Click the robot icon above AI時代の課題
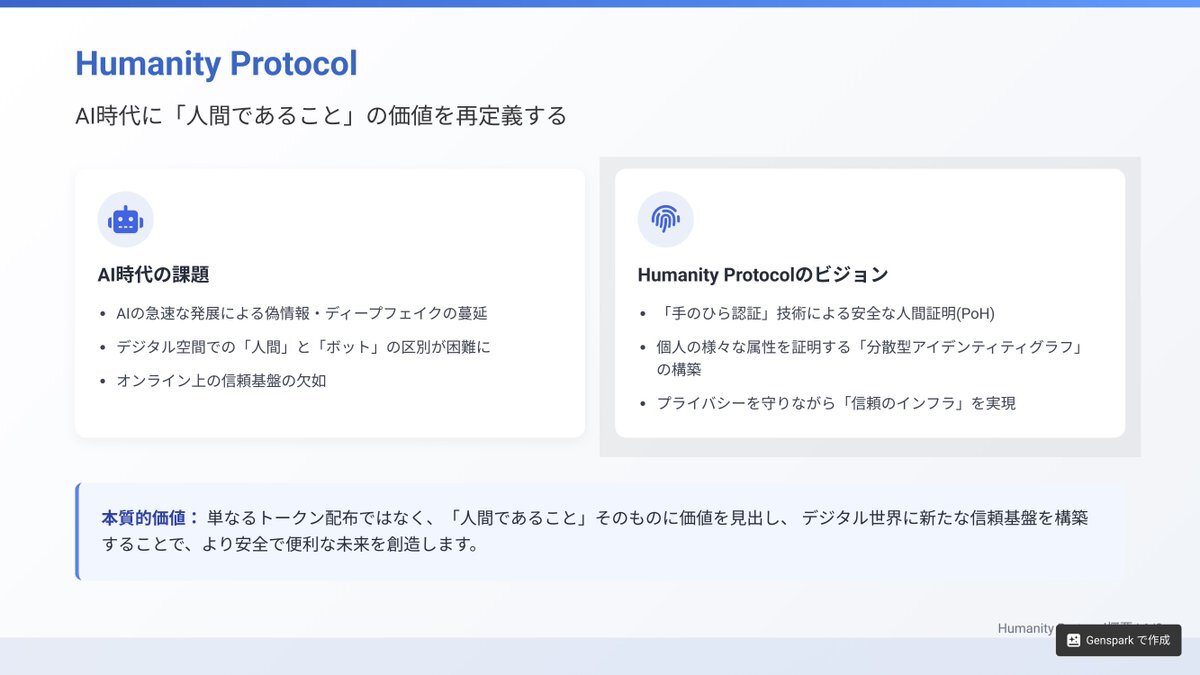The image size is (1200, 675). 125,219
